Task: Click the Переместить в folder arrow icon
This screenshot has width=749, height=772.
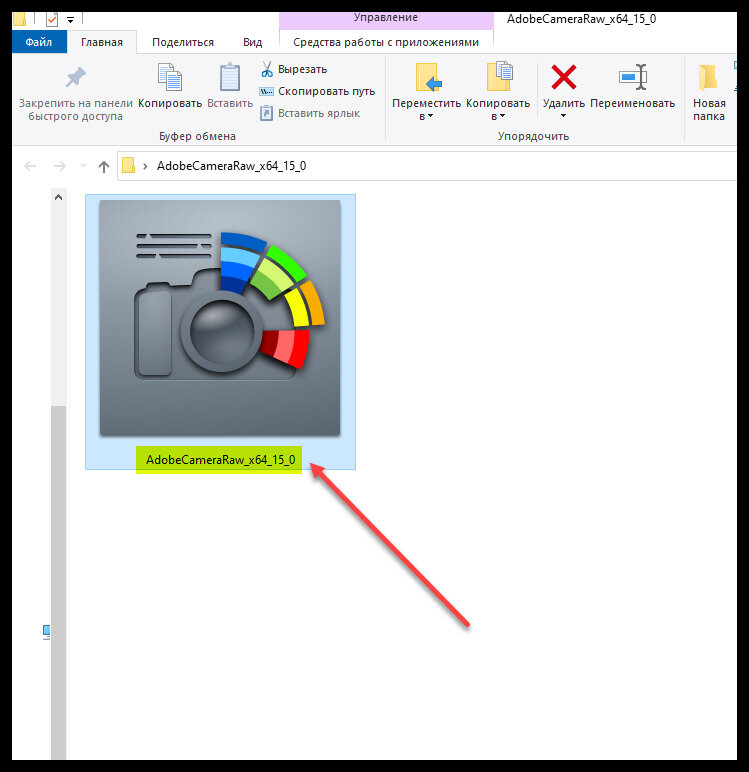Action: tap(427, 77)
